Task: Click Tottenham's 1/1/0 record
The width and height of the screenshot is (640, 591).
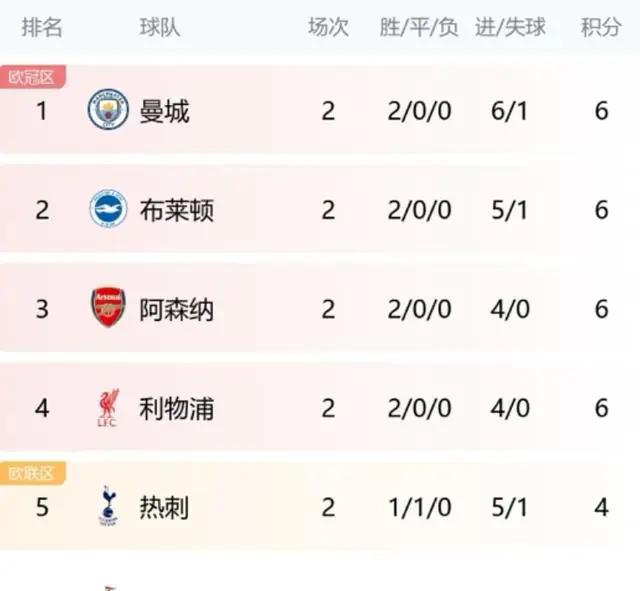Action: (x=420, y=508)
